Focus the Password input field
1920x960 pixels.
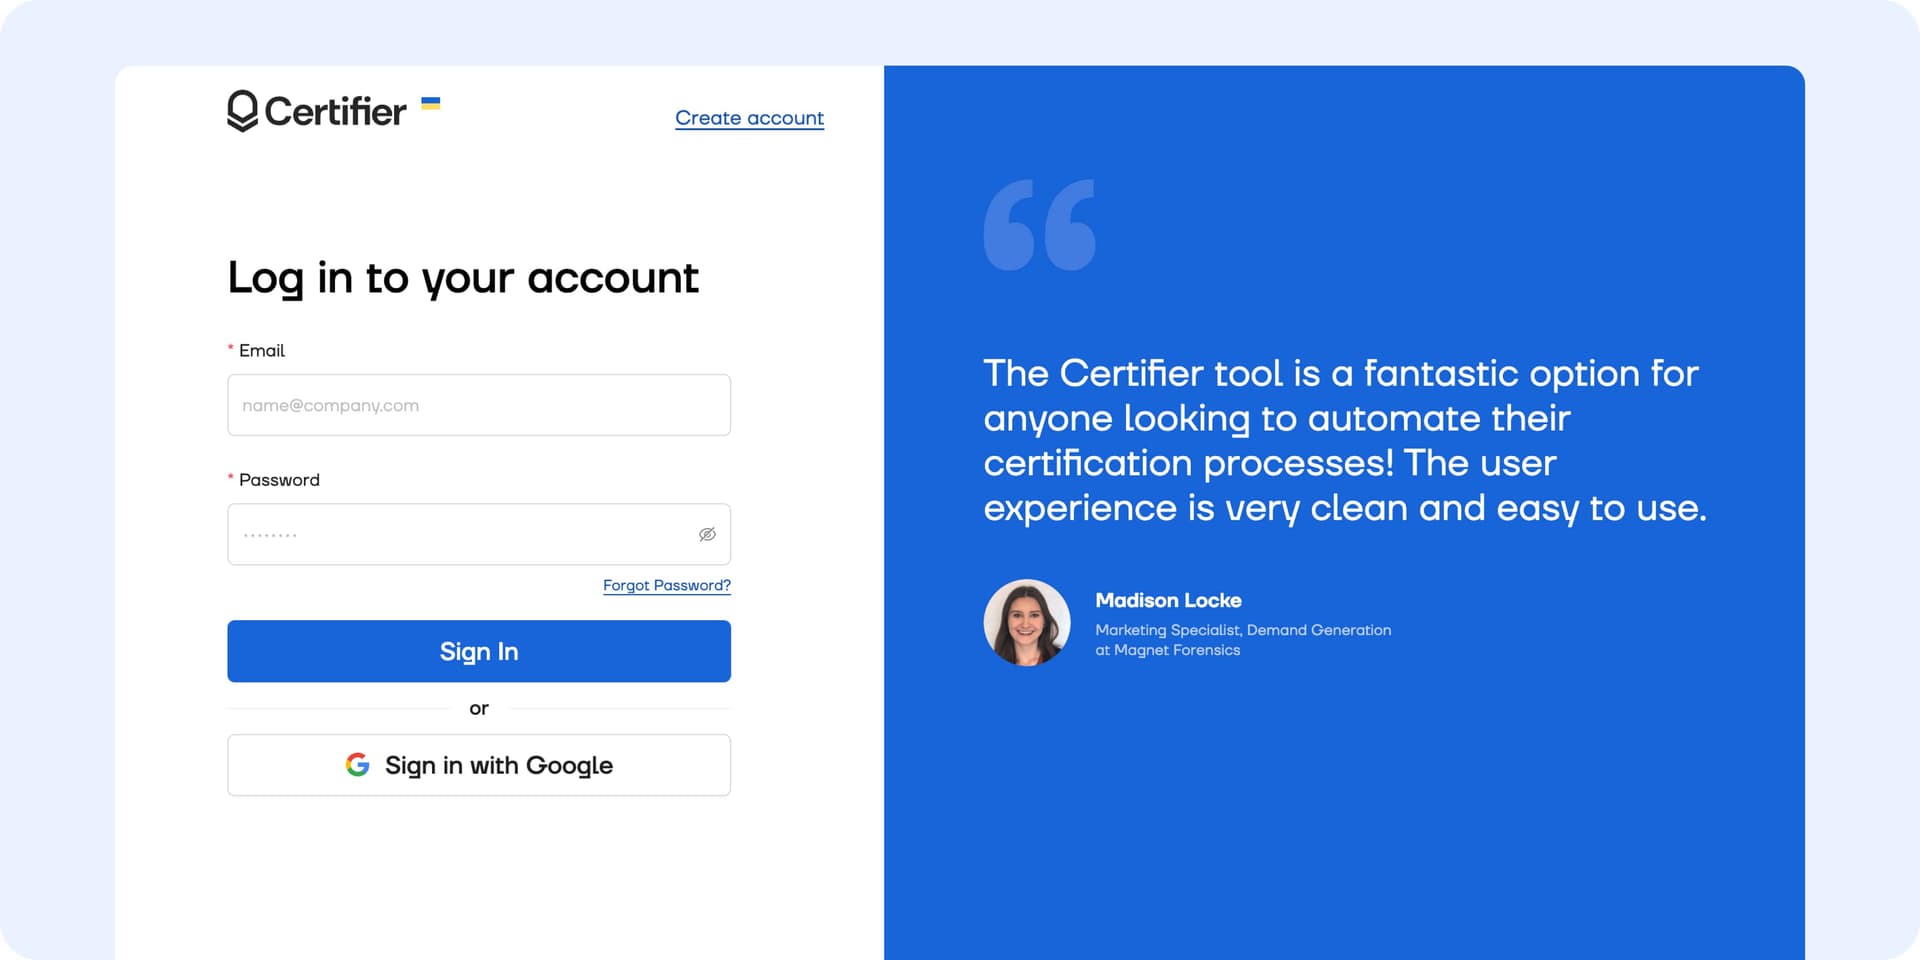click(x=460, y=535)
